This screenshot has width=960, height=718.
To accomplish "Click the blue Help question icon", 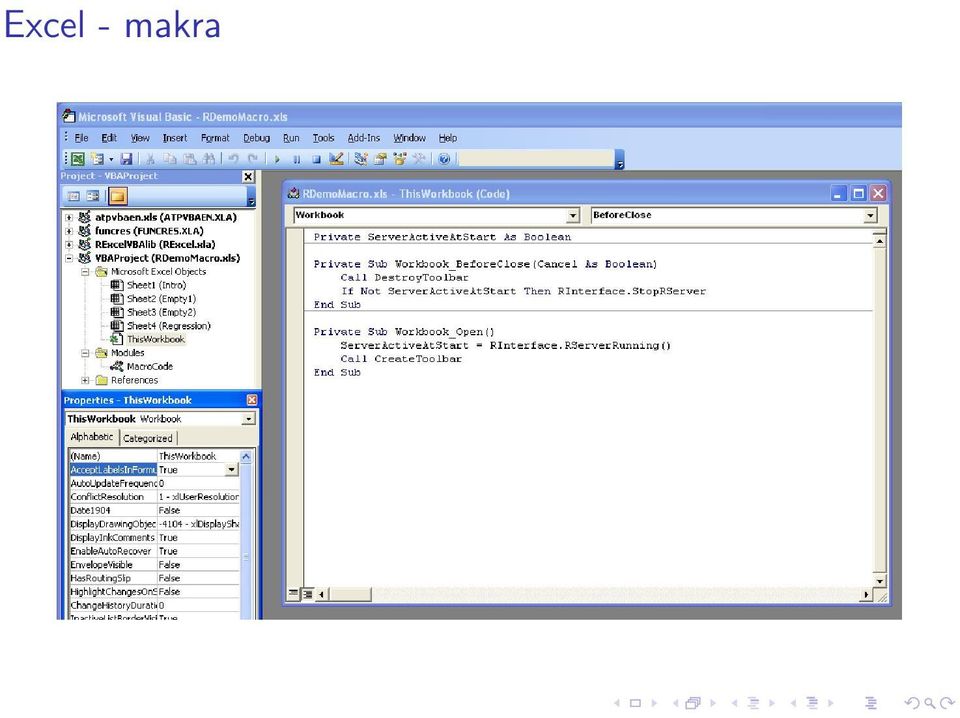I will pos(444,159).
